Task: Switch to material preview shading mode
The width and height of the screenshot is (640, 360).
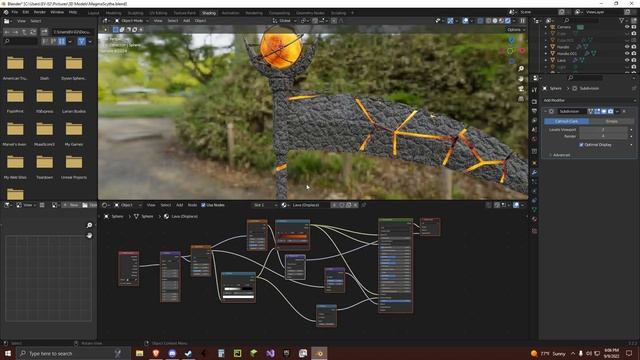Action: [x=501, y=21]
